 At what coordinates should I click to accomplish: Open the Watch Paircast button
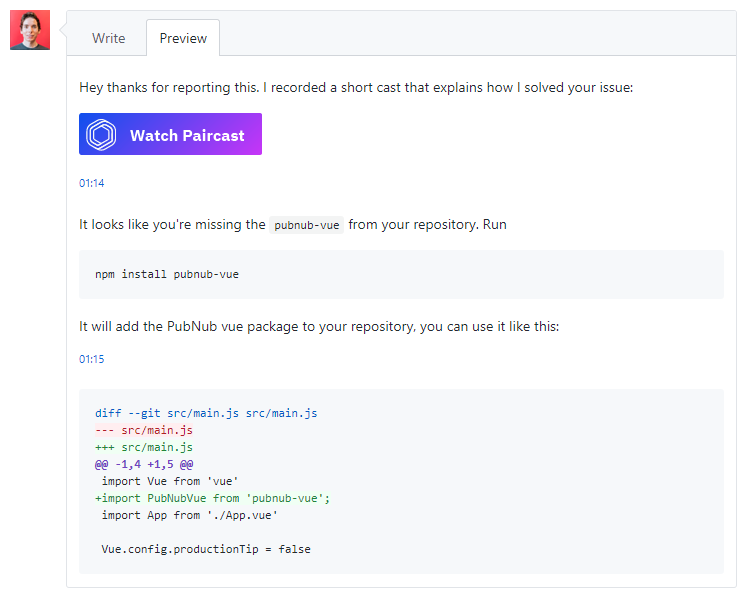pos(170,134)
